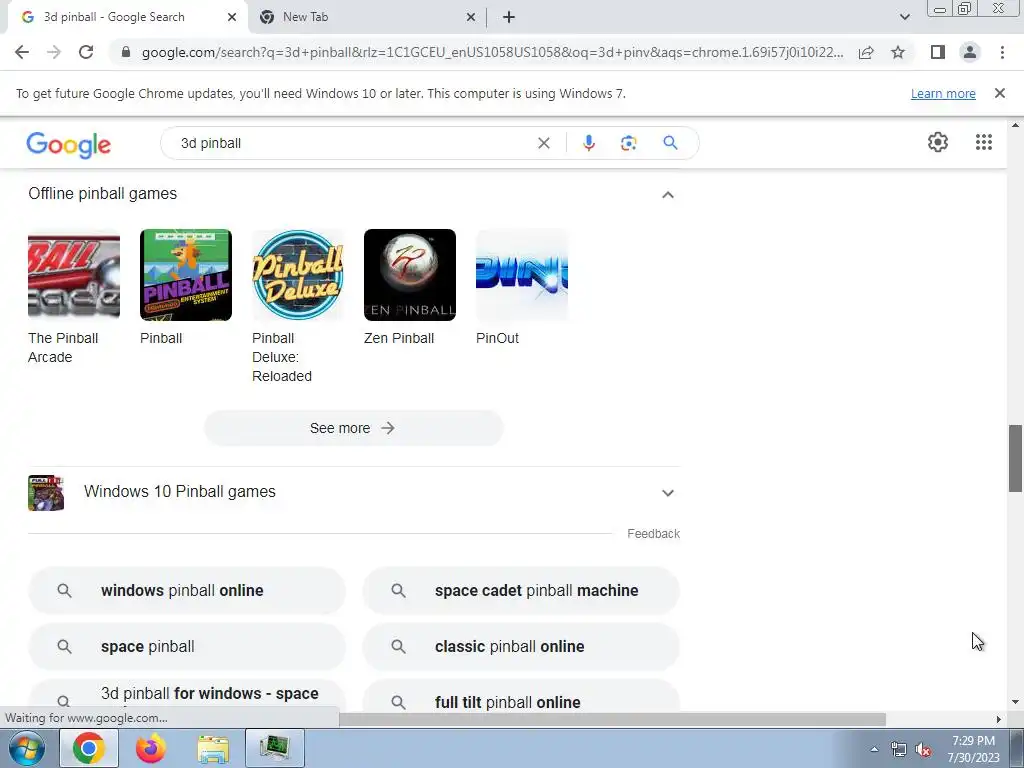This screenshot has width=1024, height=768.
Task: Click the forward navigation arrow
Action: click(x=54, y=52)
